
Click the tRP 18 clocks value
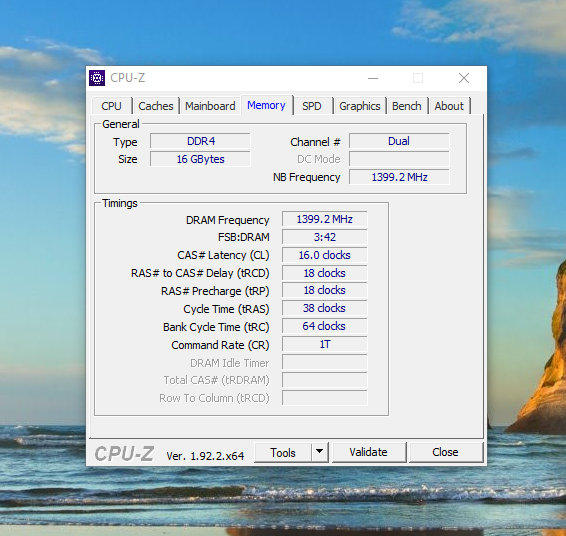coord(325,290)
